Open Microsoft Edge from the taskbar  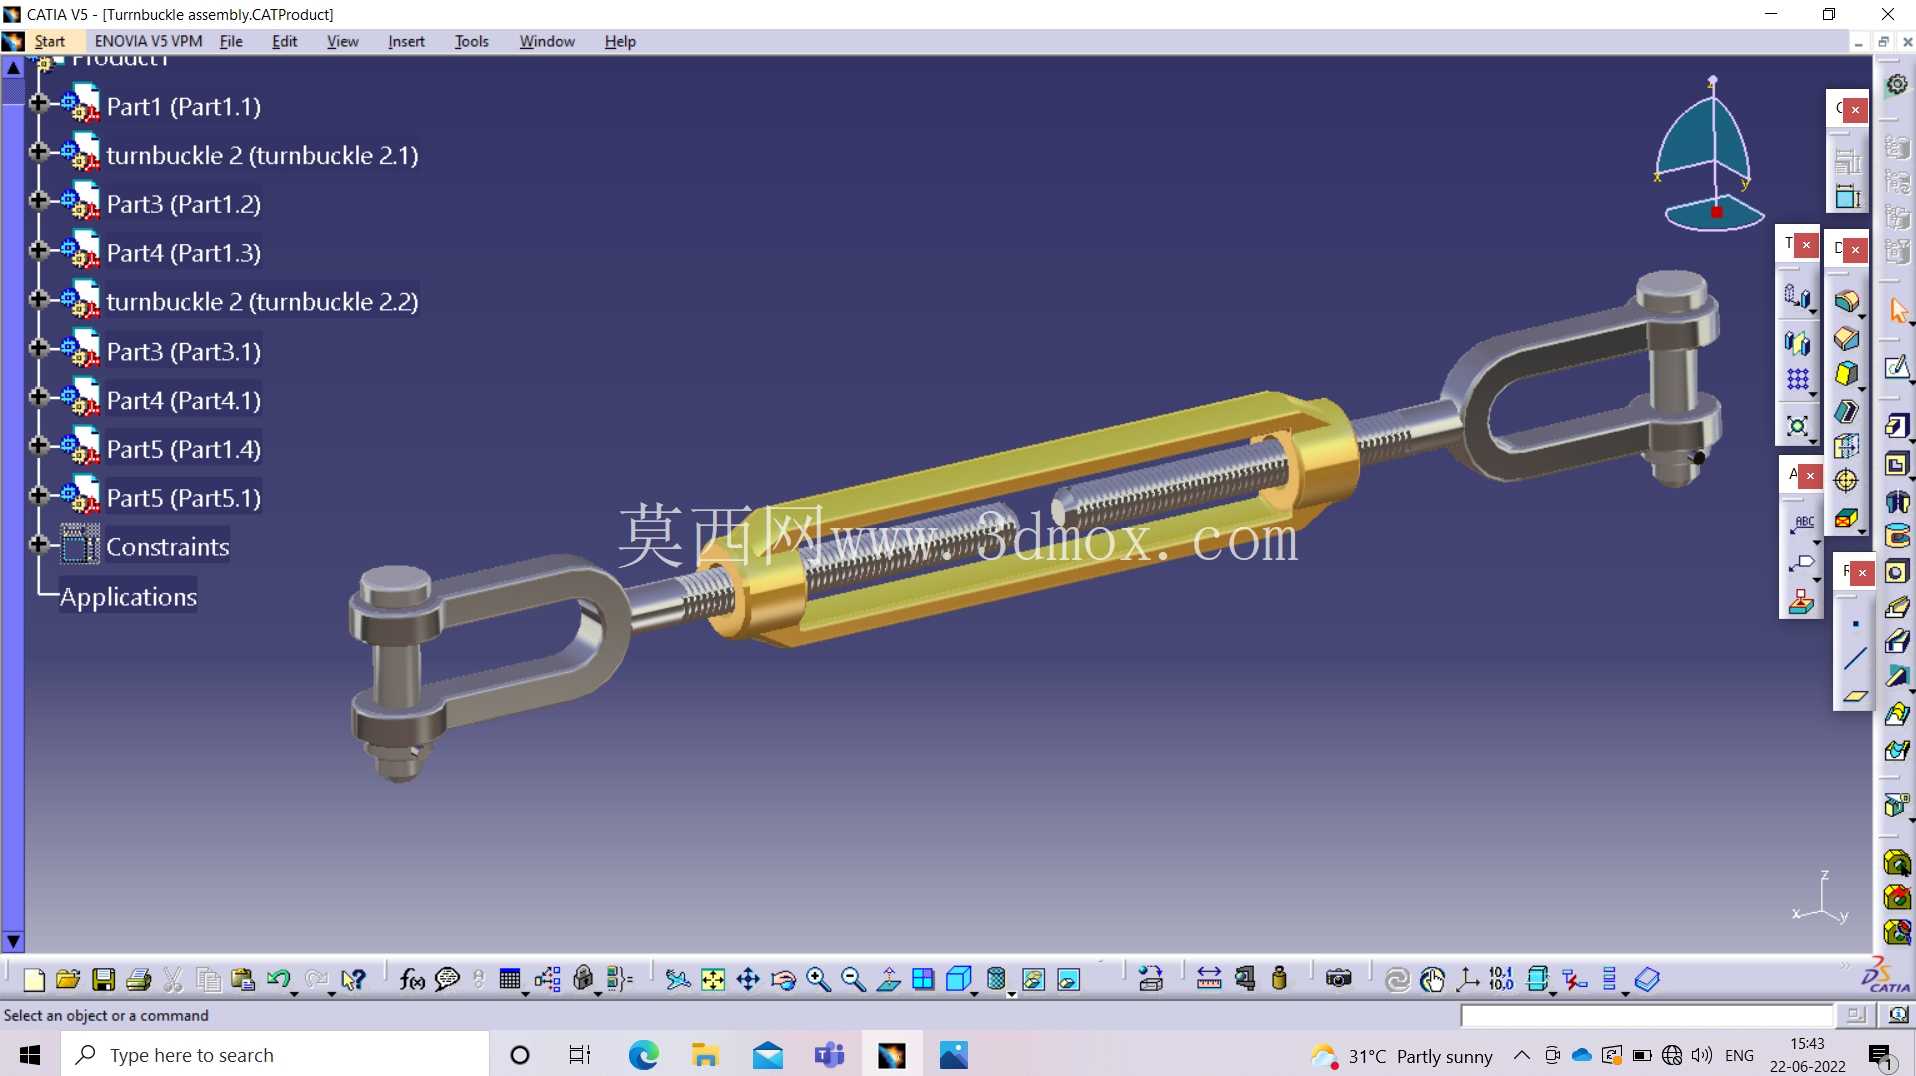pos(643,1055)
